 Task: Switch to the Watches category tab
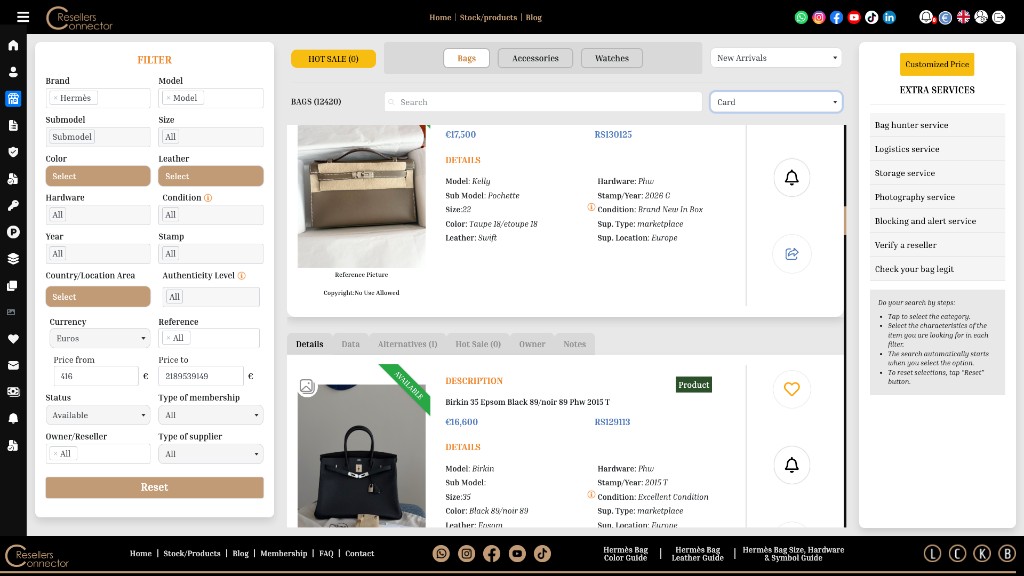pyautogui.click(x=611, y=58)
